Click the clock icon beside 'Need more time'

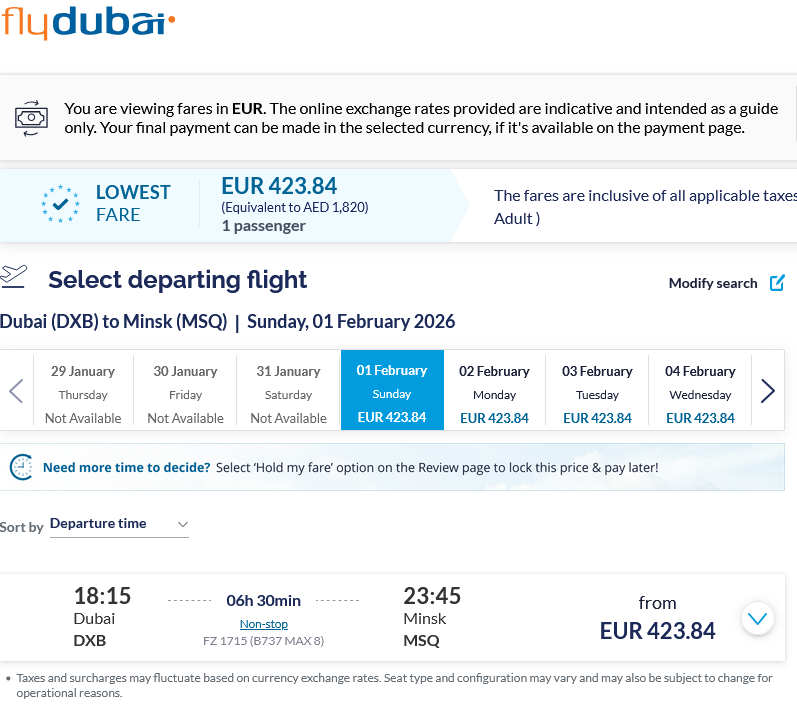tap(21, 467)
